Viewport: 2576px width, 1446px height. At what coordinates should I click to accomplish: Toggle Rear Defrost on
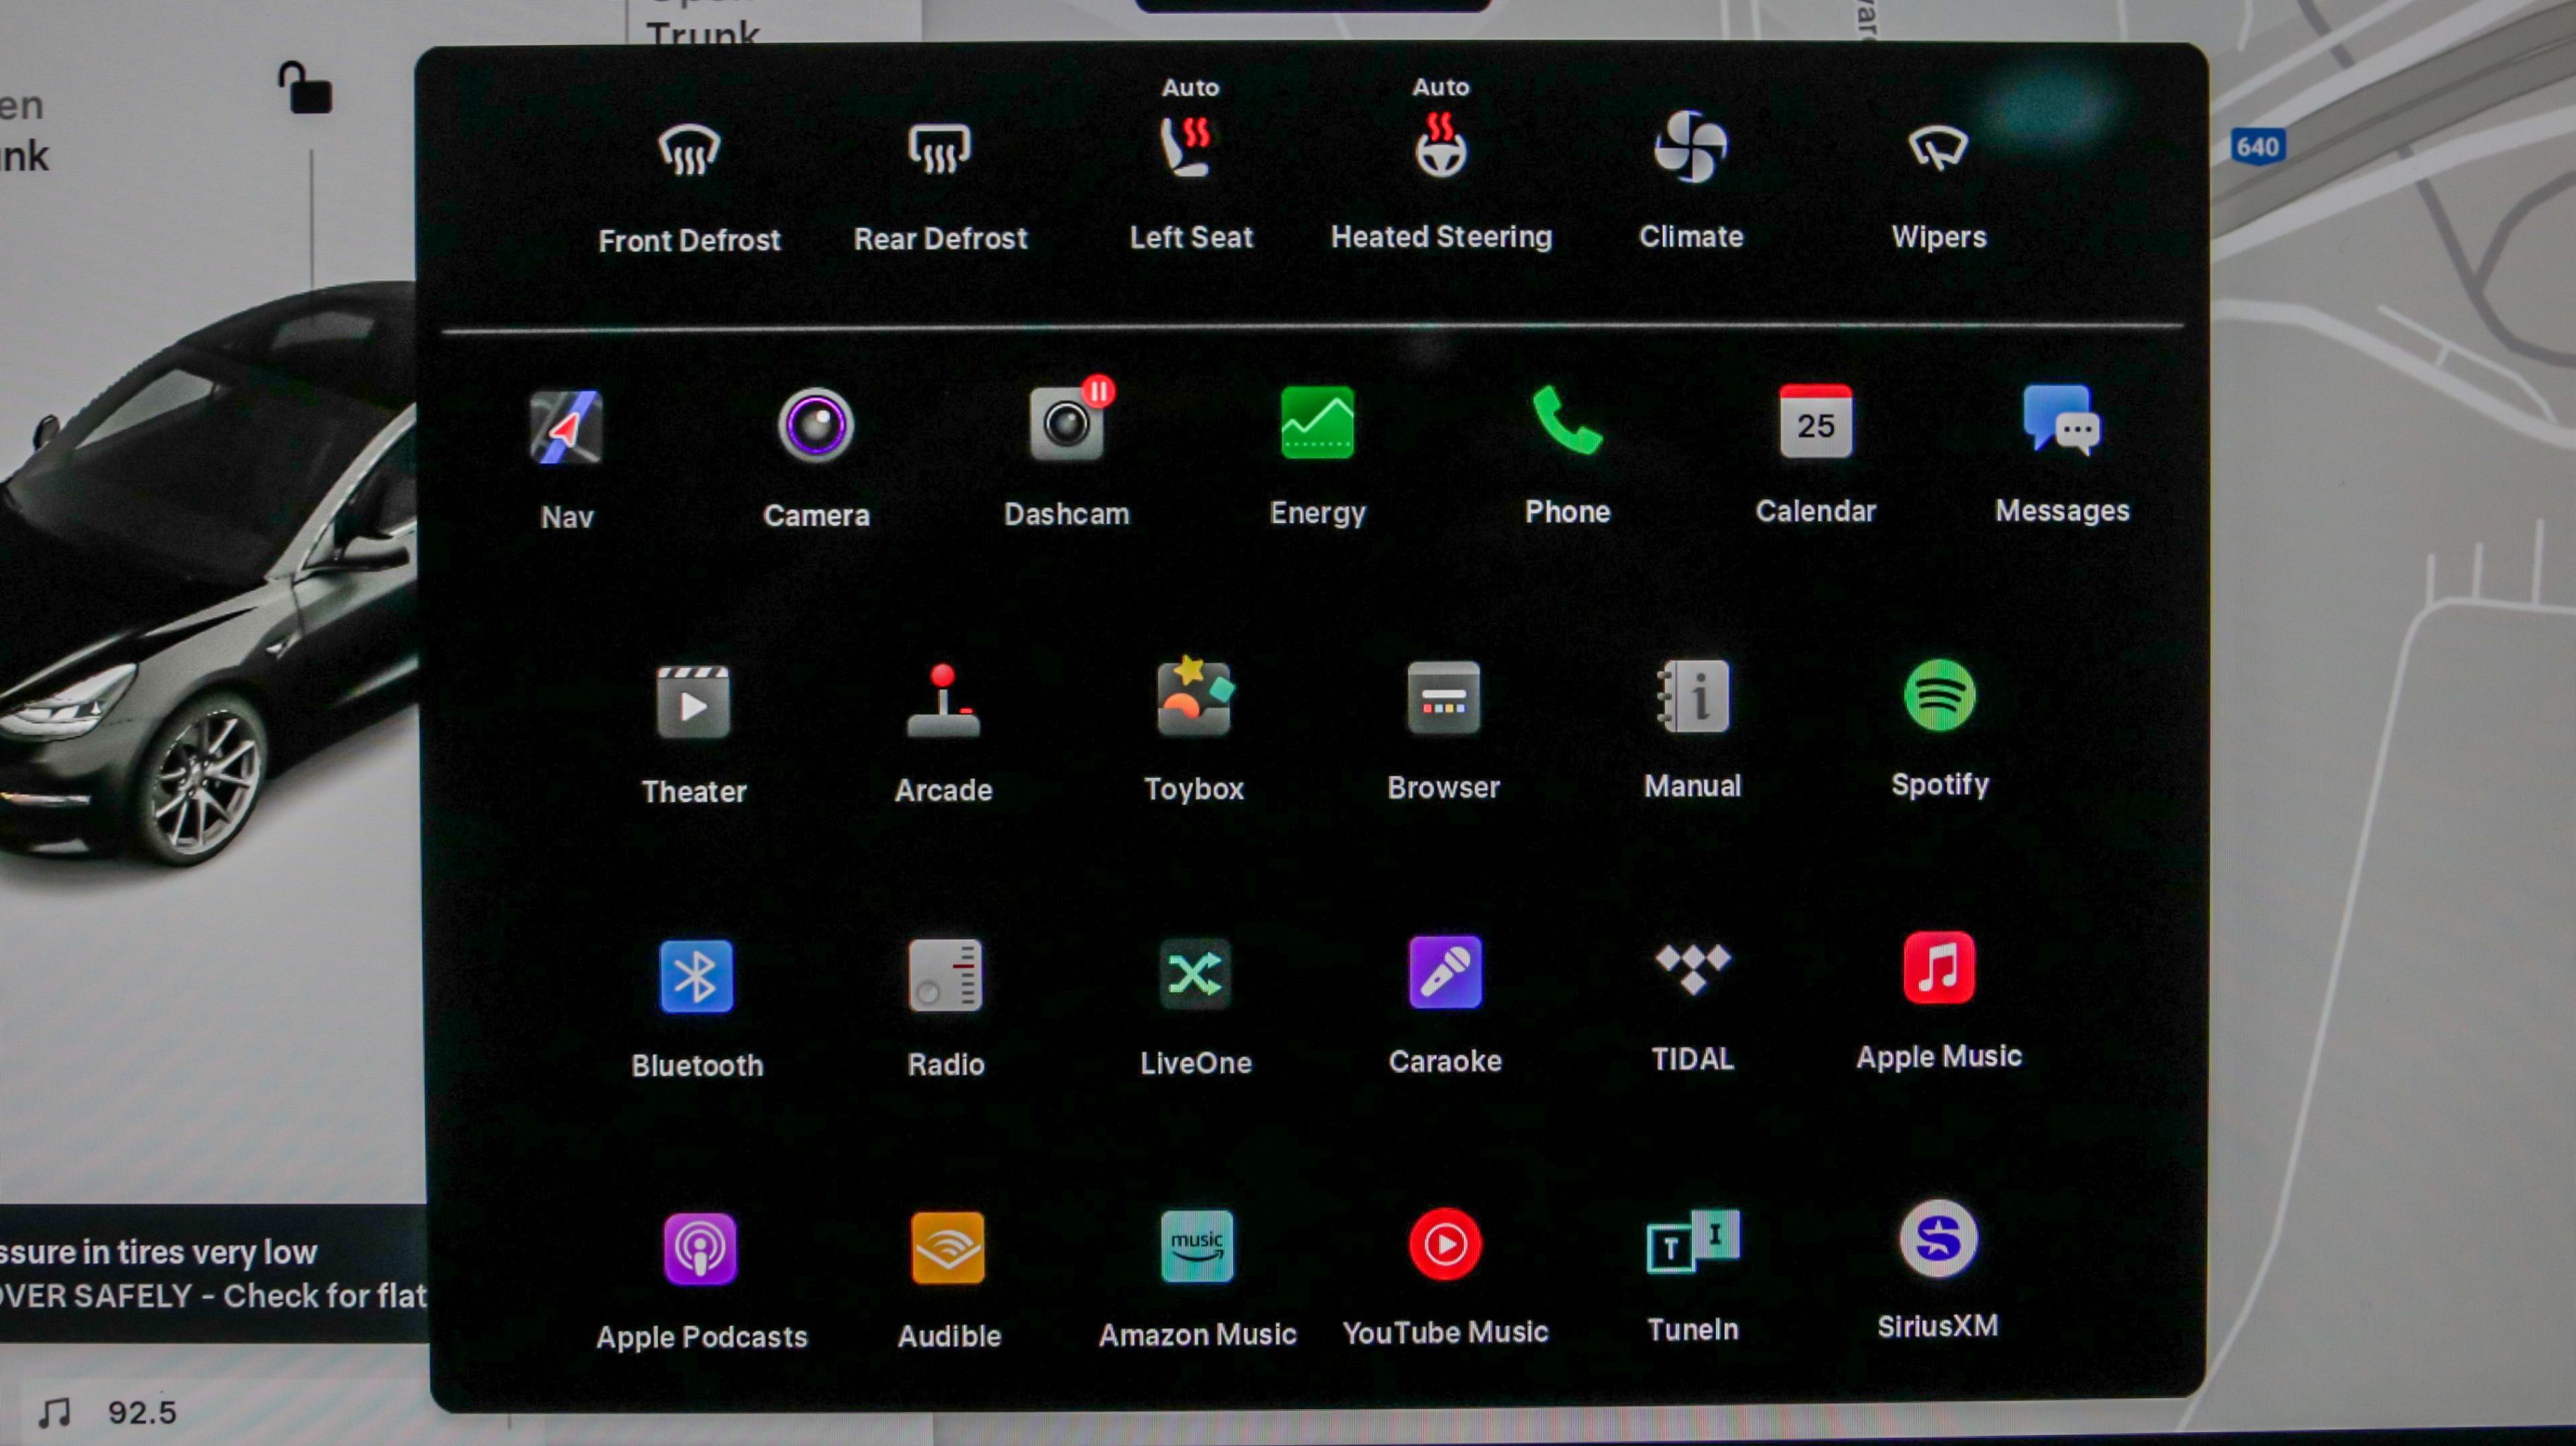click(939, 150)
